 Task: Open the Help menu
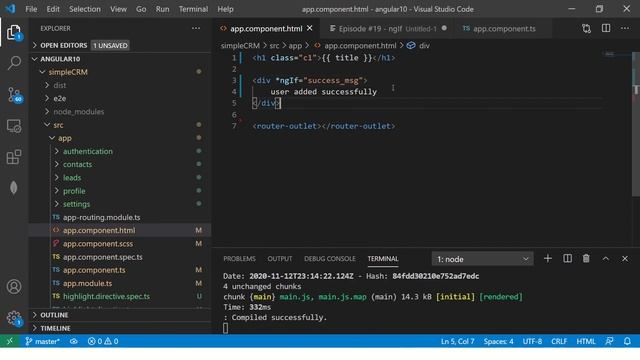(x=225, y=9)
